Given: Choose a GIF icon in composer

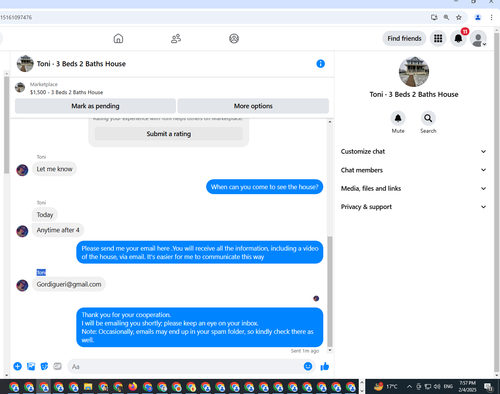Looking at the screenshot, I should [x=57, y=366].
